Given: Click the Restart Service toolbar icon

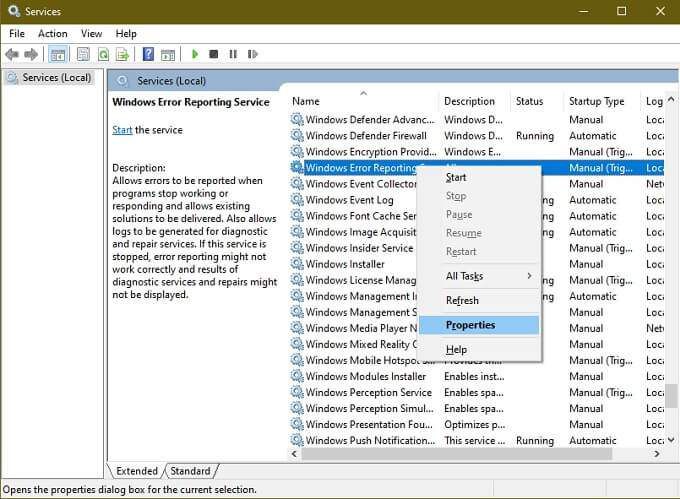Looking at the screenshot, I should click(x=251, y=54).
